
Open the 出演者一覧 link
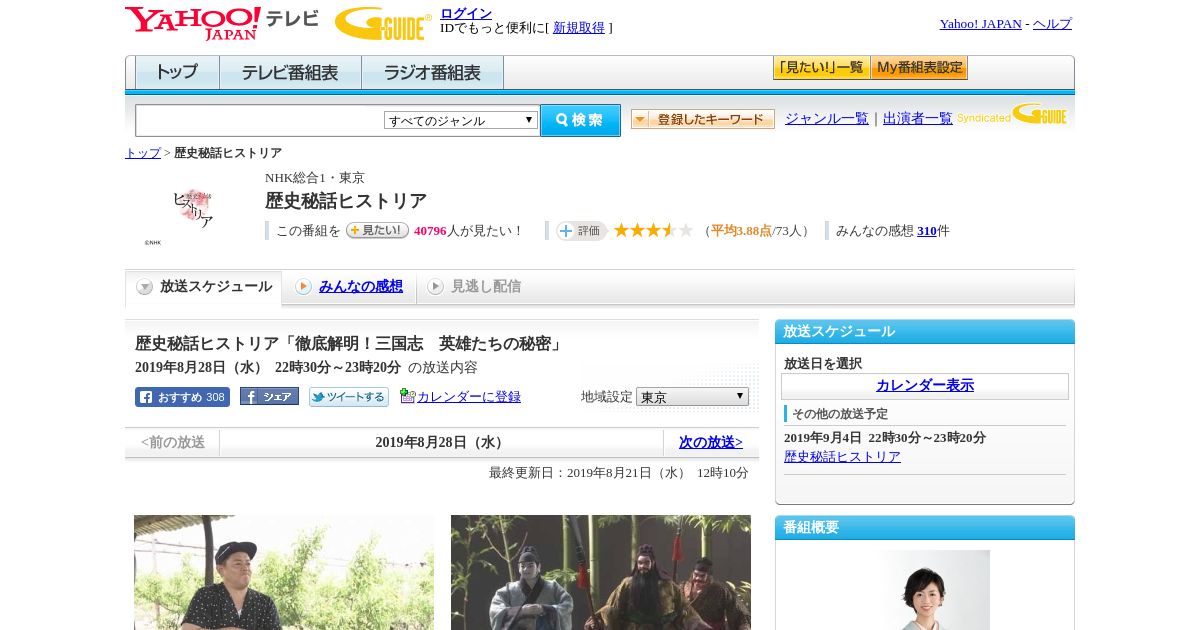point(918,119)
